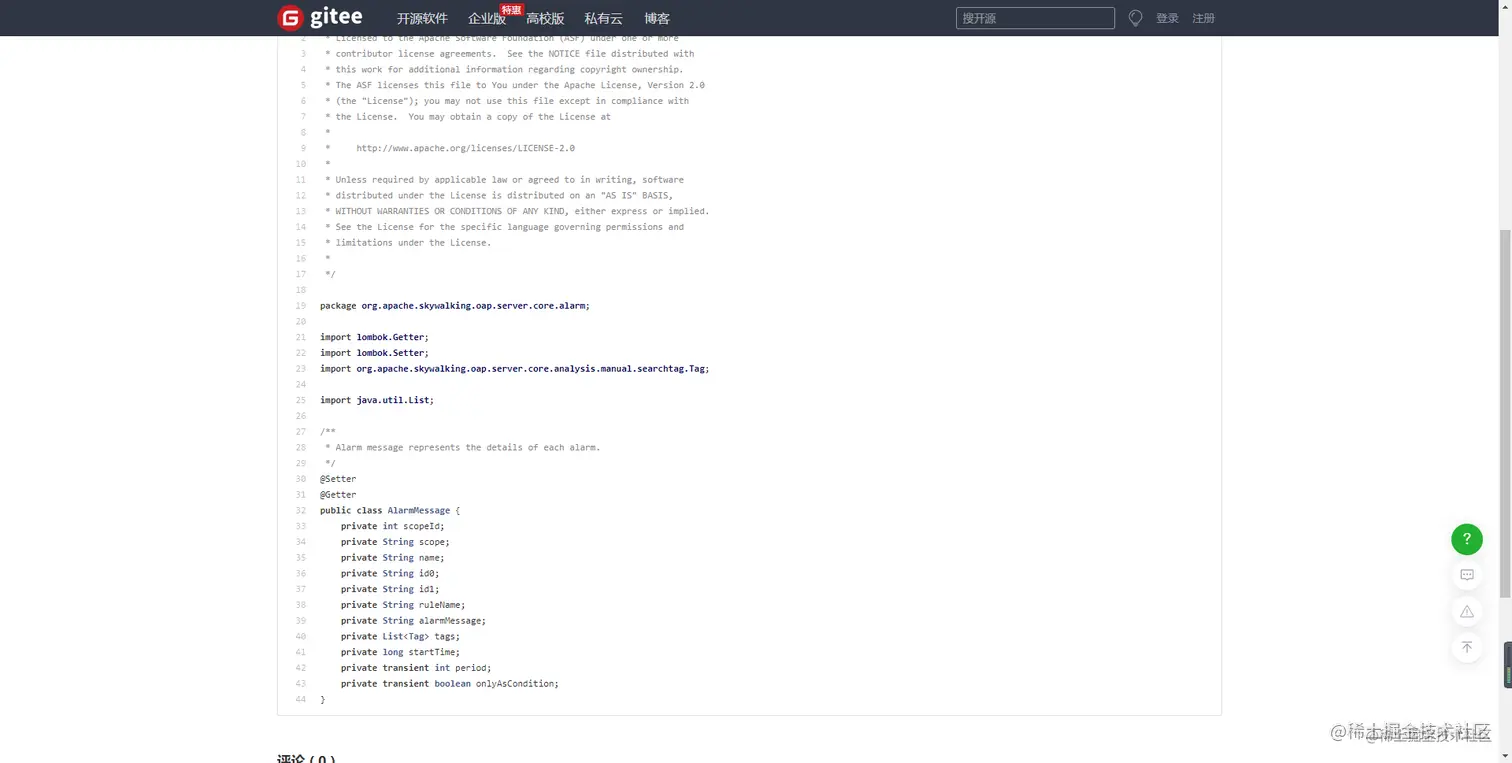Open the 开源软件 menu
Viewport: 1512px width, 763px height.
[422, 18]
